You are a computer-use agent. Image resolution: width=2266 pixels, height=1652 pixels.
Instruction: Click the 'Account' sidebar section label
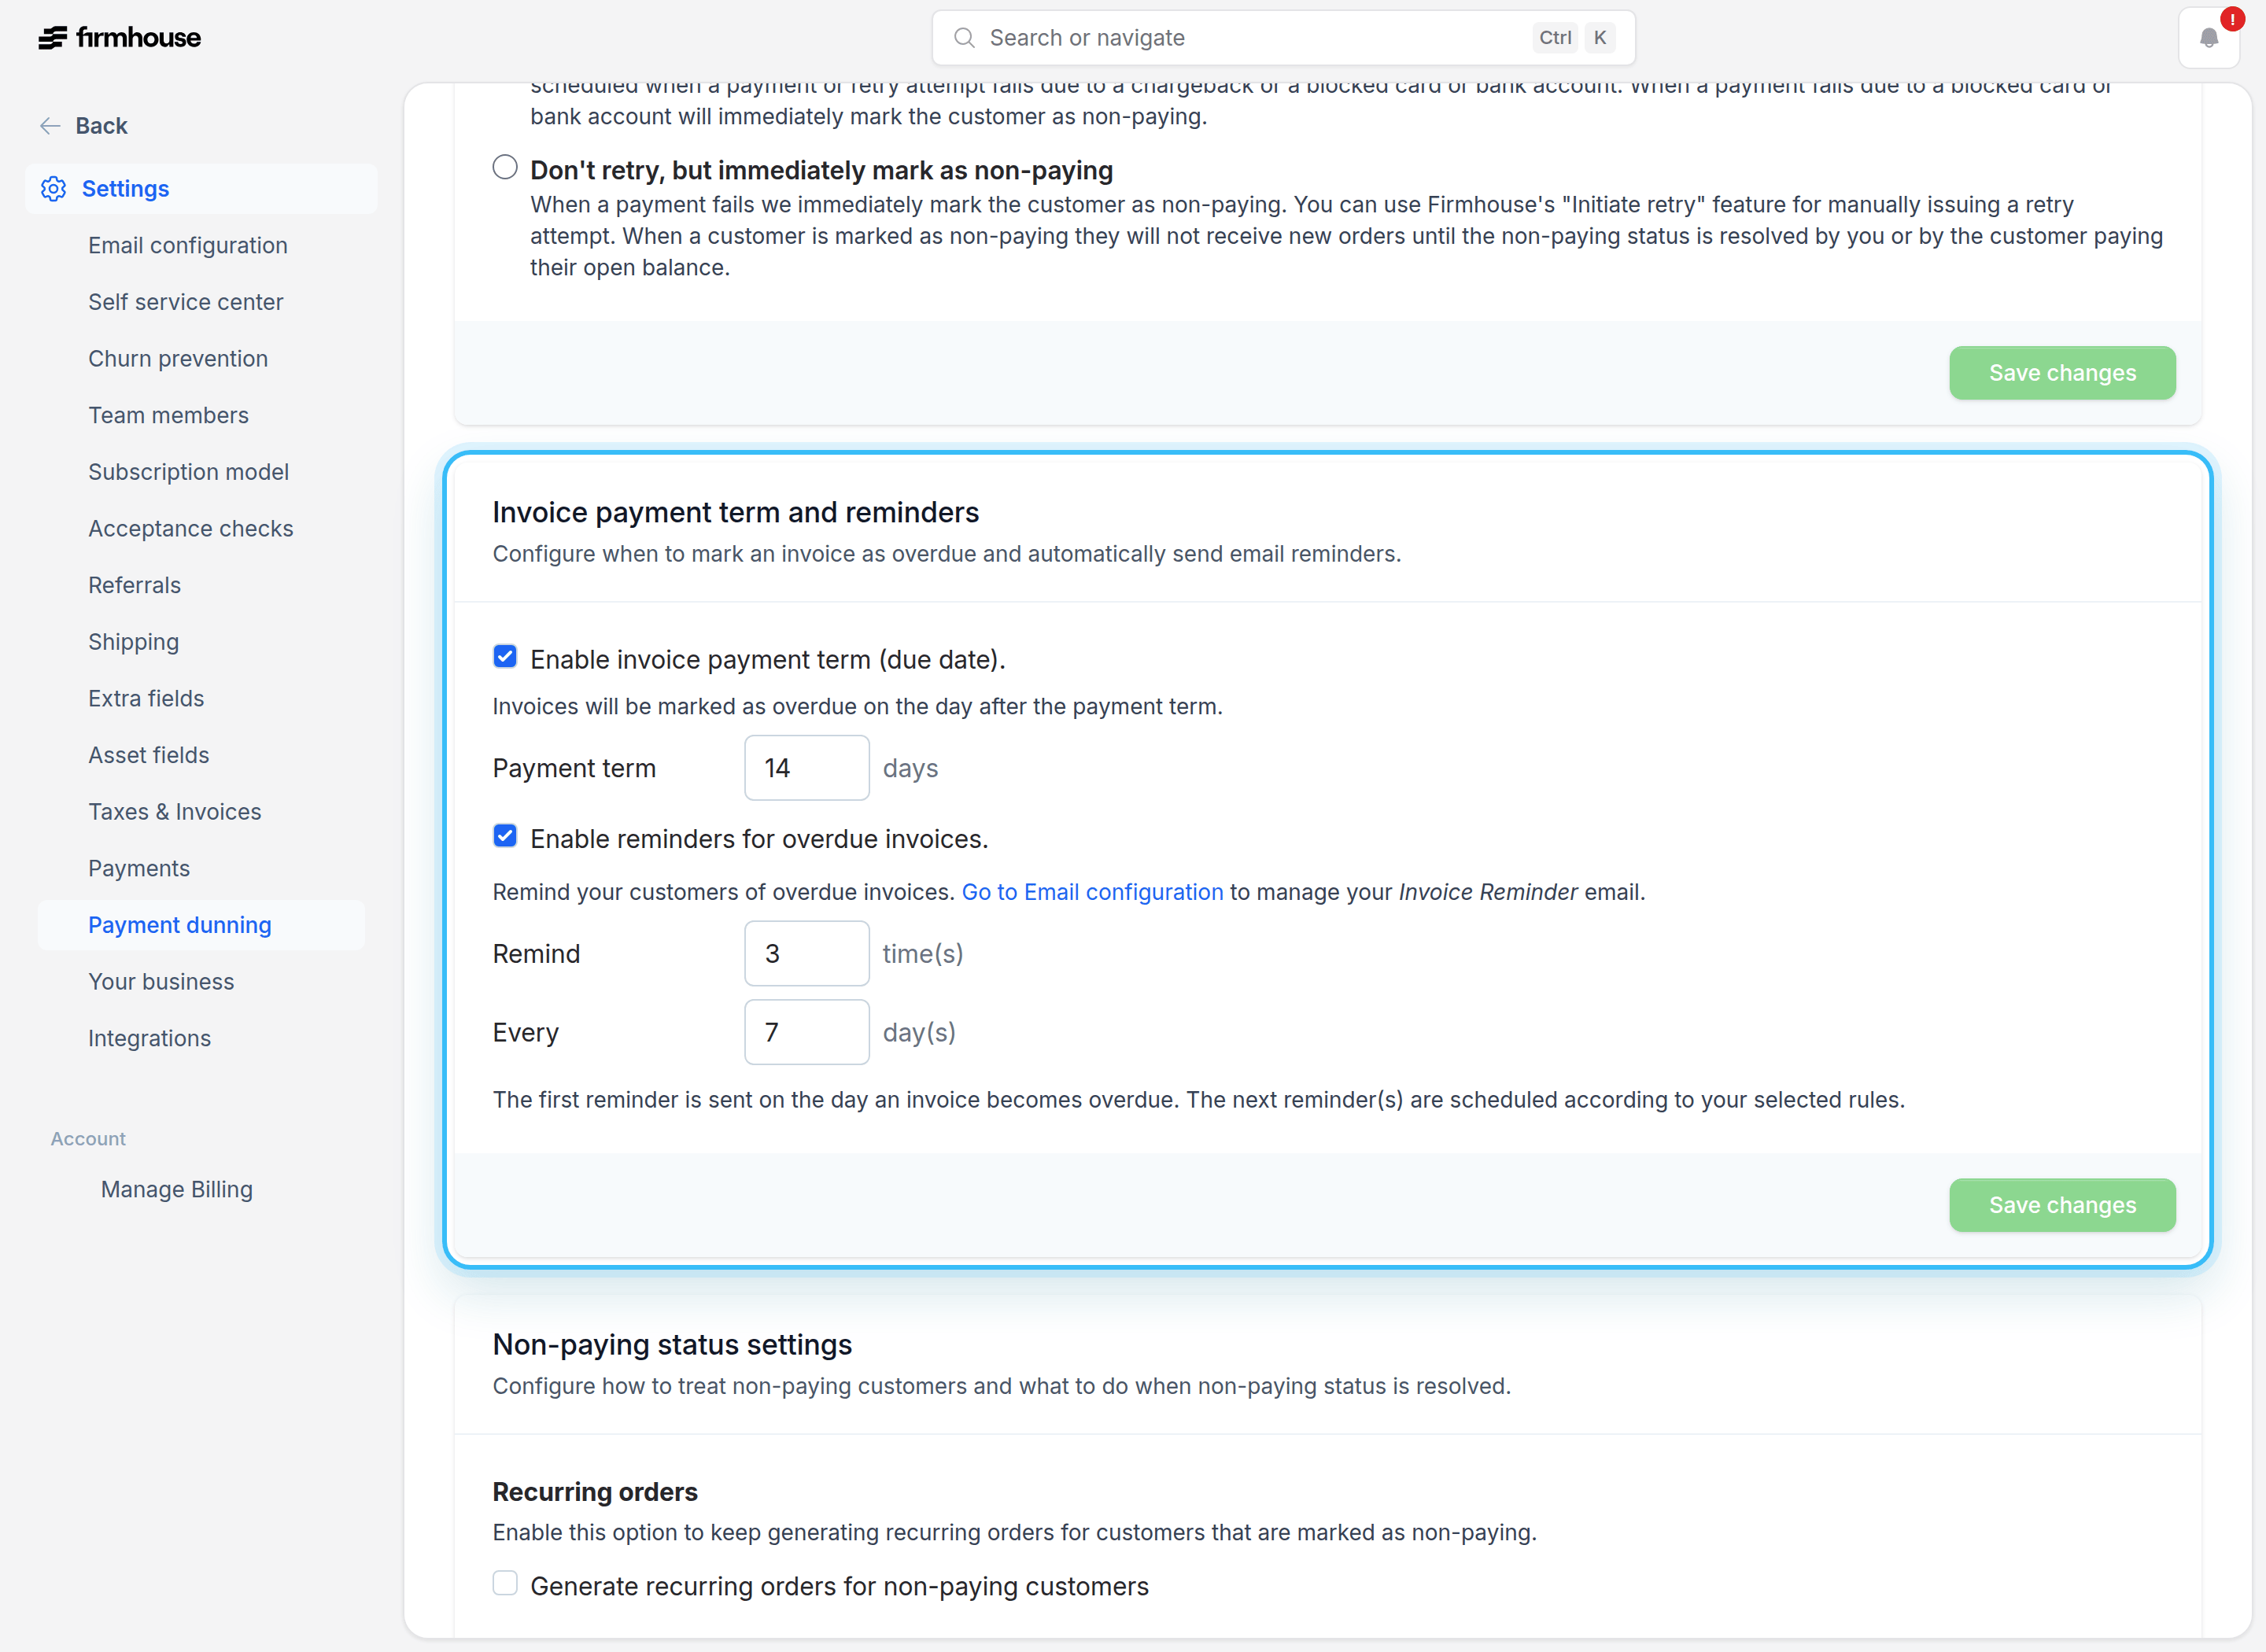point(88,1139)
